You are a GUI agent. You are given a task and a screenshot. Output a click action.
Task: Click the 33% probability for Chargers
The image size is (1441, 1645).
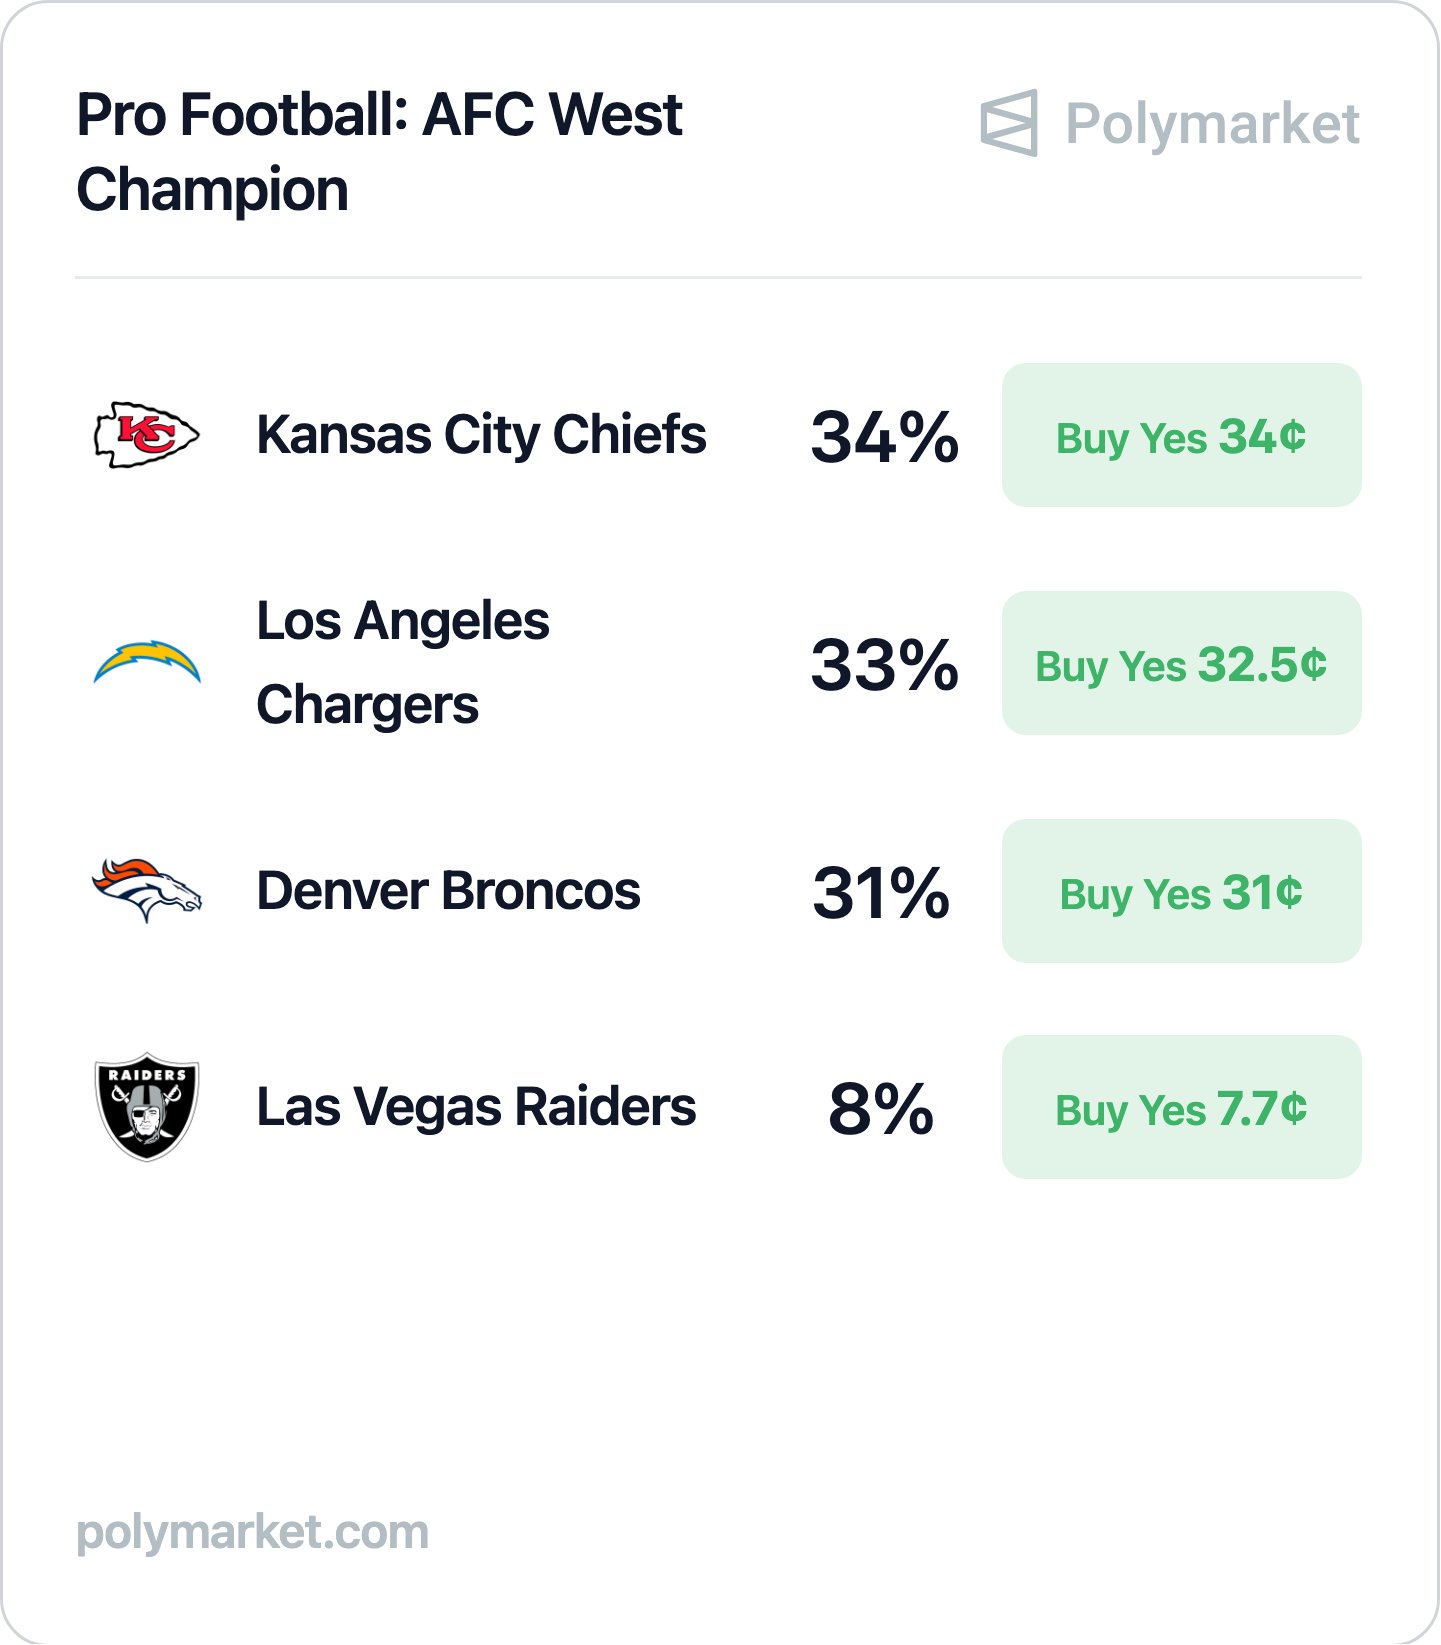885,665
